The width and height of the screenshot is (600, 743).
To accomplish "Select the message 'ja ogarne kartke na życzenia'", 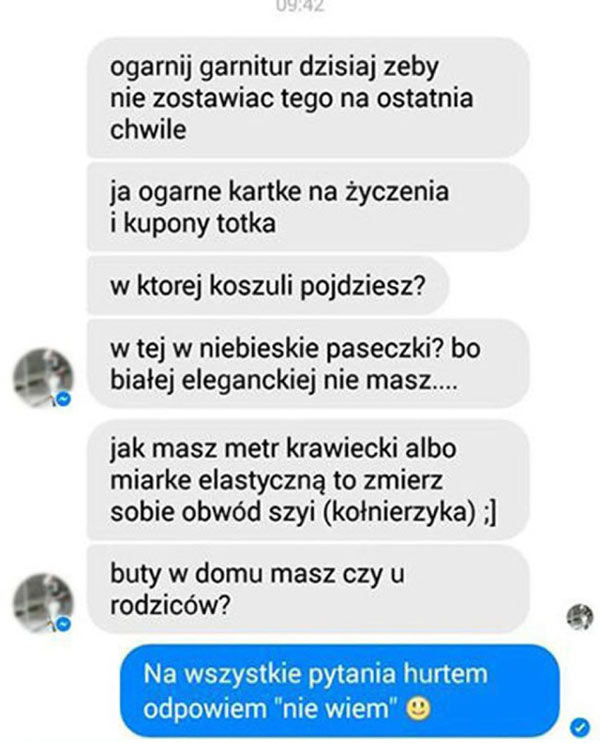I will [308, 207].
